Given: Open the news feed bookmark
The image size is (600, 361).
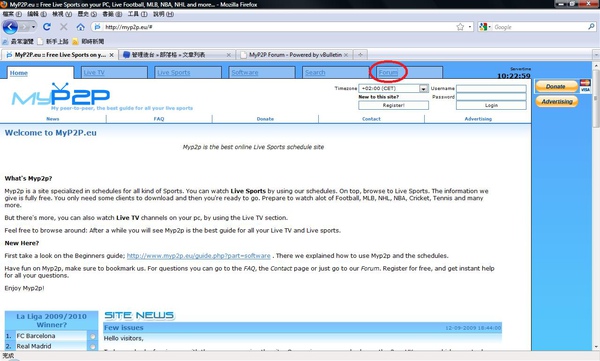Looking at the screenshot, I should 88,41.
